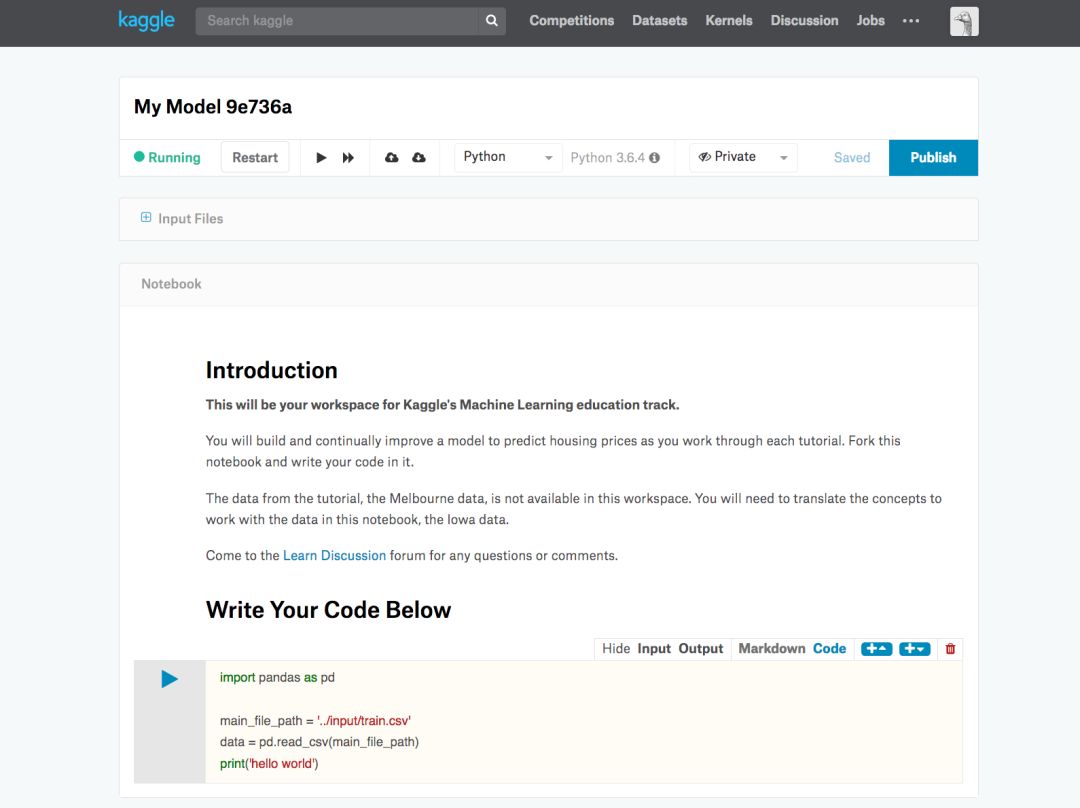Run all cells with the fast-forward icon

(348, 158)
